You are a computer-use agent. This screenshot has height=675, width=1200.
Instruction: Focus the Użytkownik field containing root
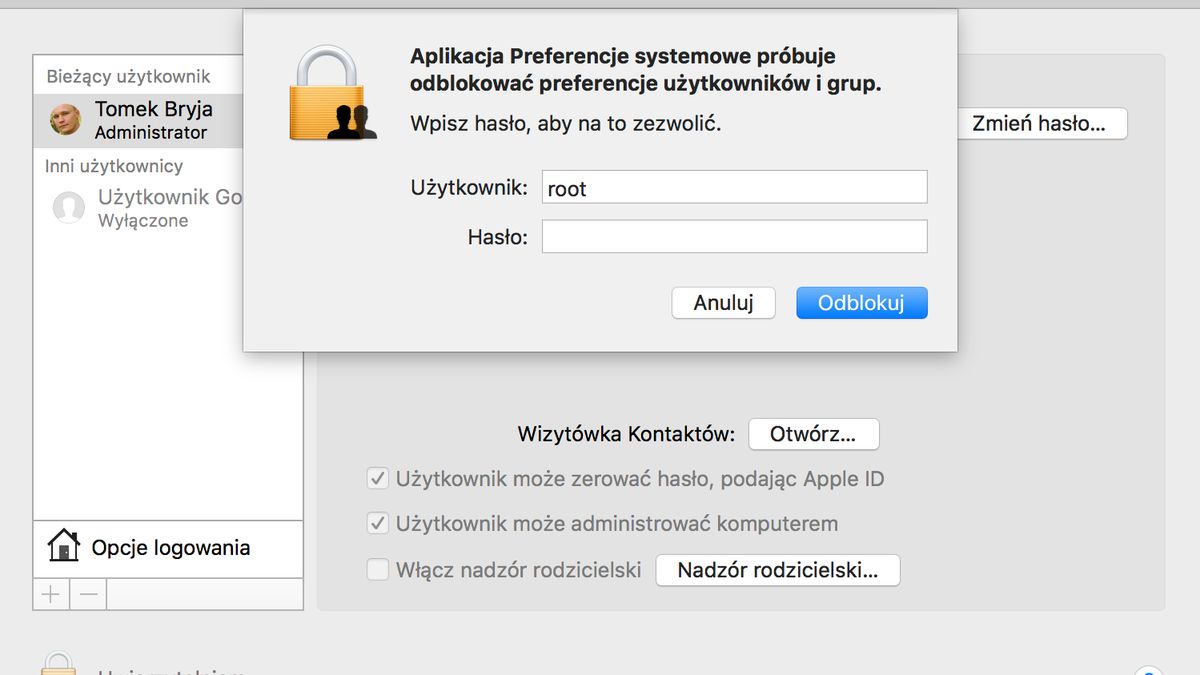point(735,188)
